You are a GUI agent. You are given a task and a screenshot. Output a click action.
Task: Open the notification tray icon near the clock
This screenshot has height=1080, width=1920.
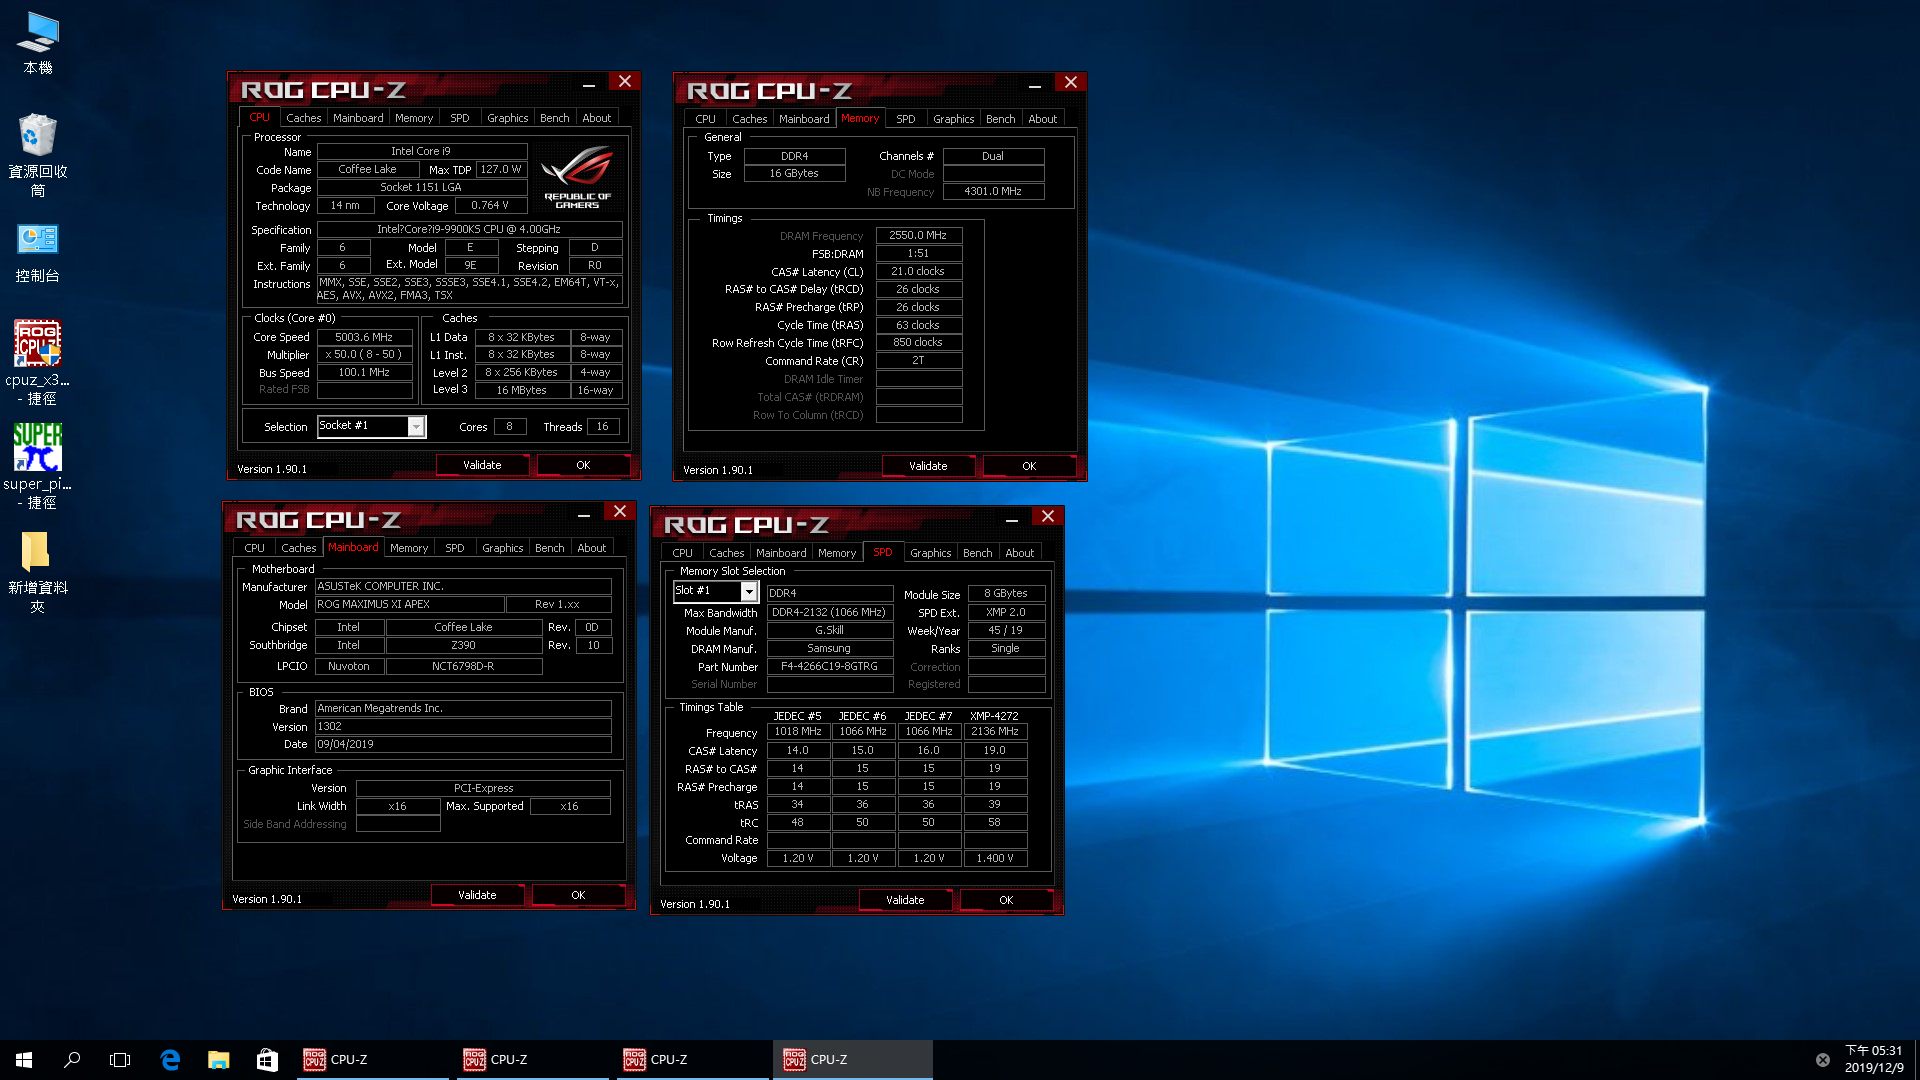pyautogui.click(x=1823, y=1060)
